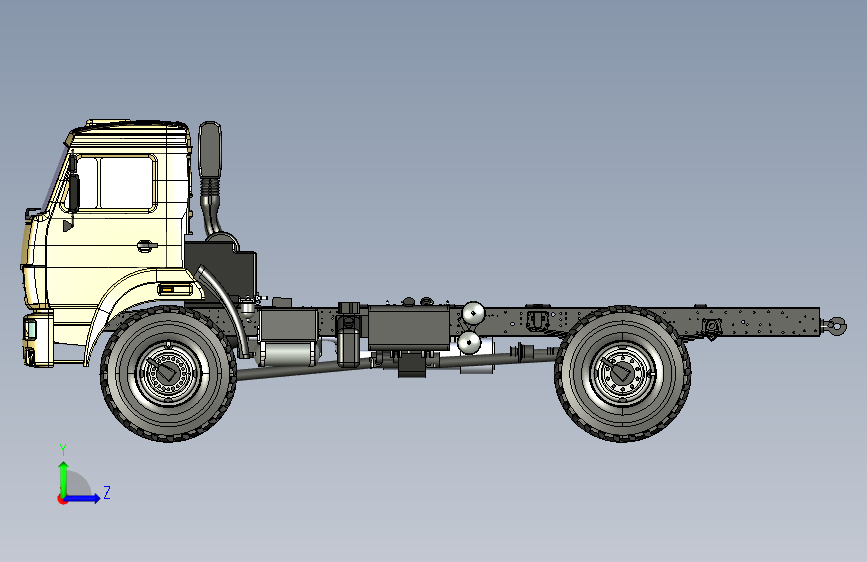The width and height of the screenshot is (867, 562).
Task: Select the upper spherical air tank
Action: (473, 313)
